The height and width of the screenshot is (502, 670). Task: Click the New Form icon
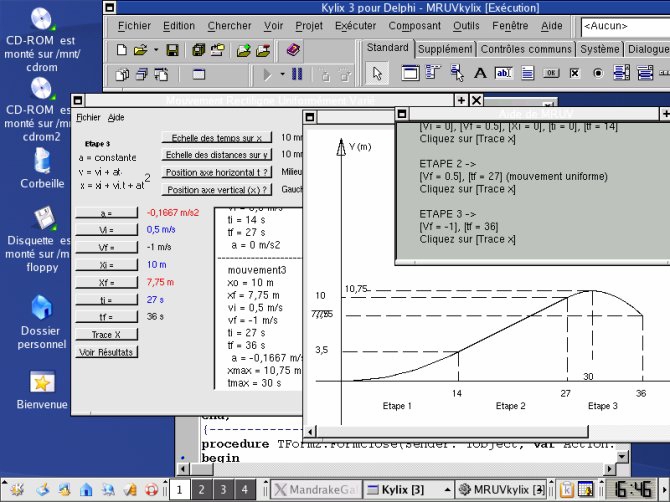click(x=199, y=75)
